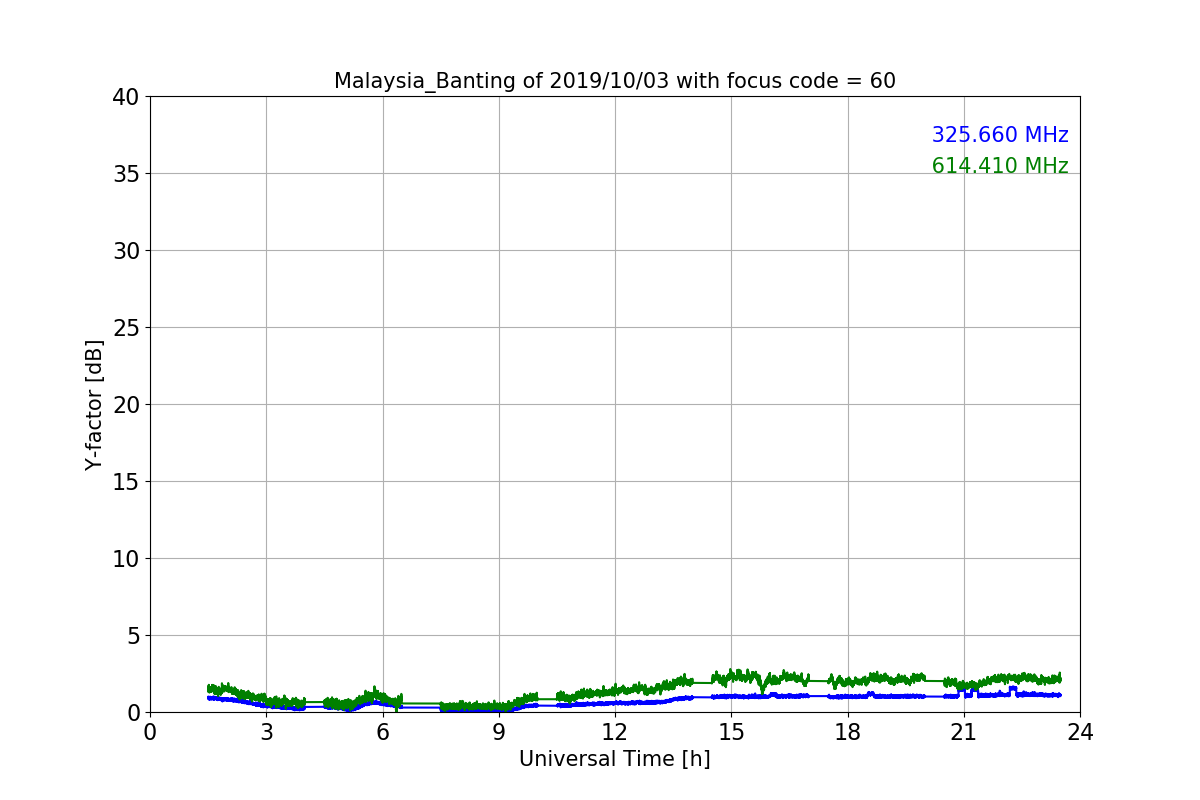Select the blue 325.660 MHz legend label
Screen dimensions: 1200x800
point(1000,135)
